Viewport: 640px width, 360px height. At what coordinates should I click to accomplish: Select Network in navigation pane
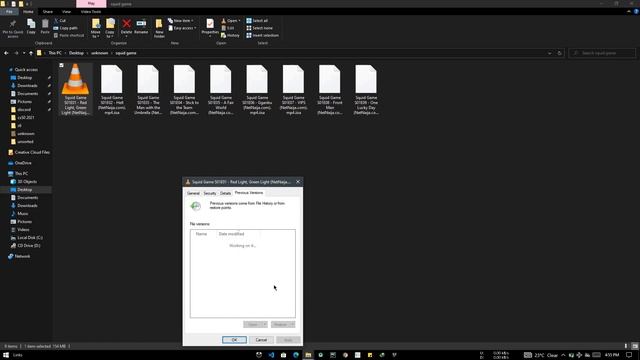pyautogui.click(x=22, y=256)
